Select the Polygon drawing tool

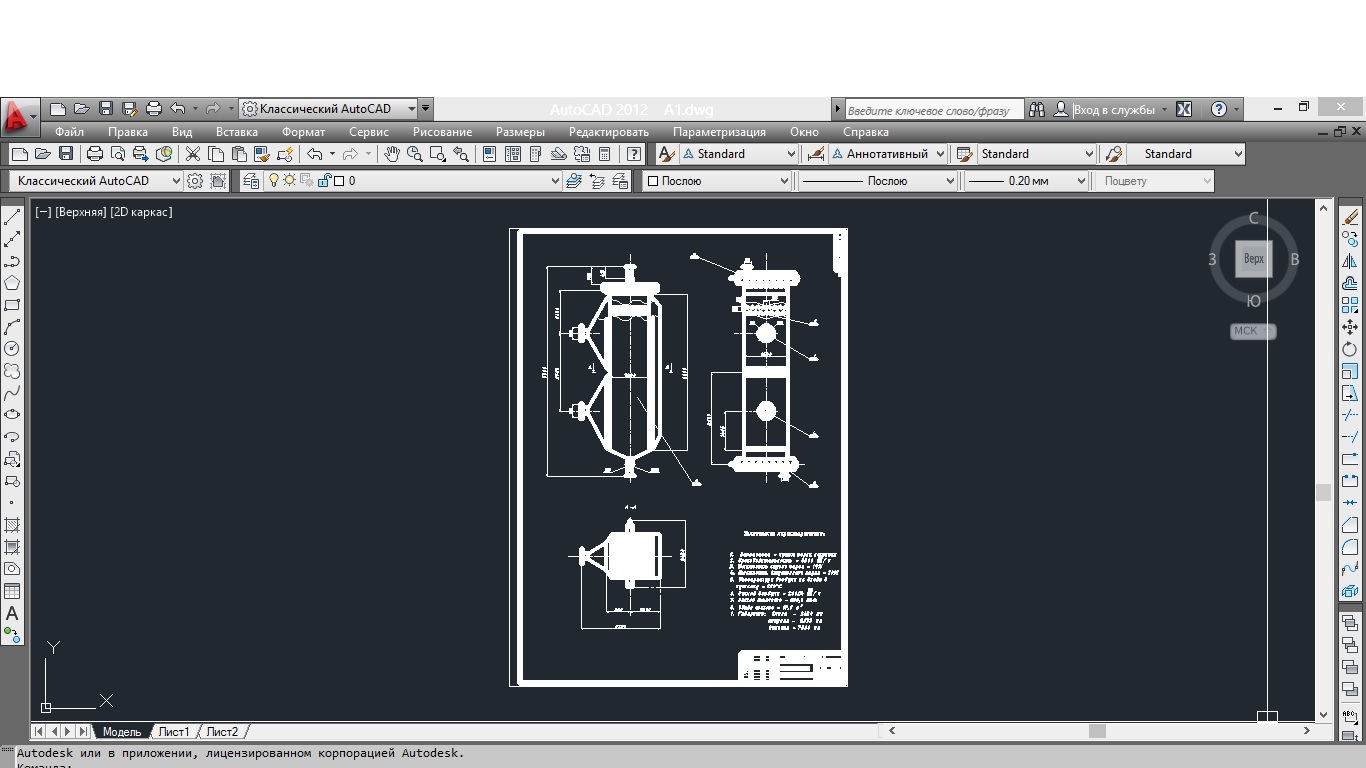(x=12, y=283)
